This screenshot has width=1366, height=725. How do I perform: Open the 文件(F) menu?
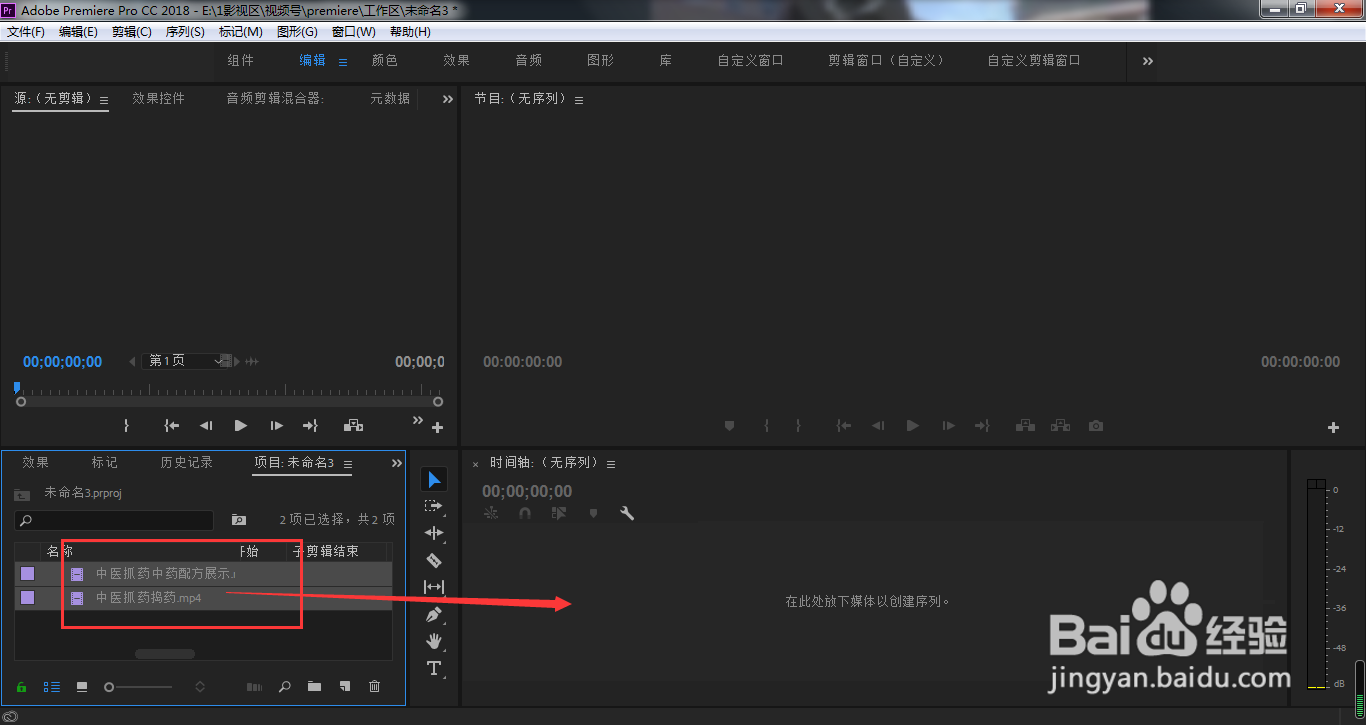[26, 32]
